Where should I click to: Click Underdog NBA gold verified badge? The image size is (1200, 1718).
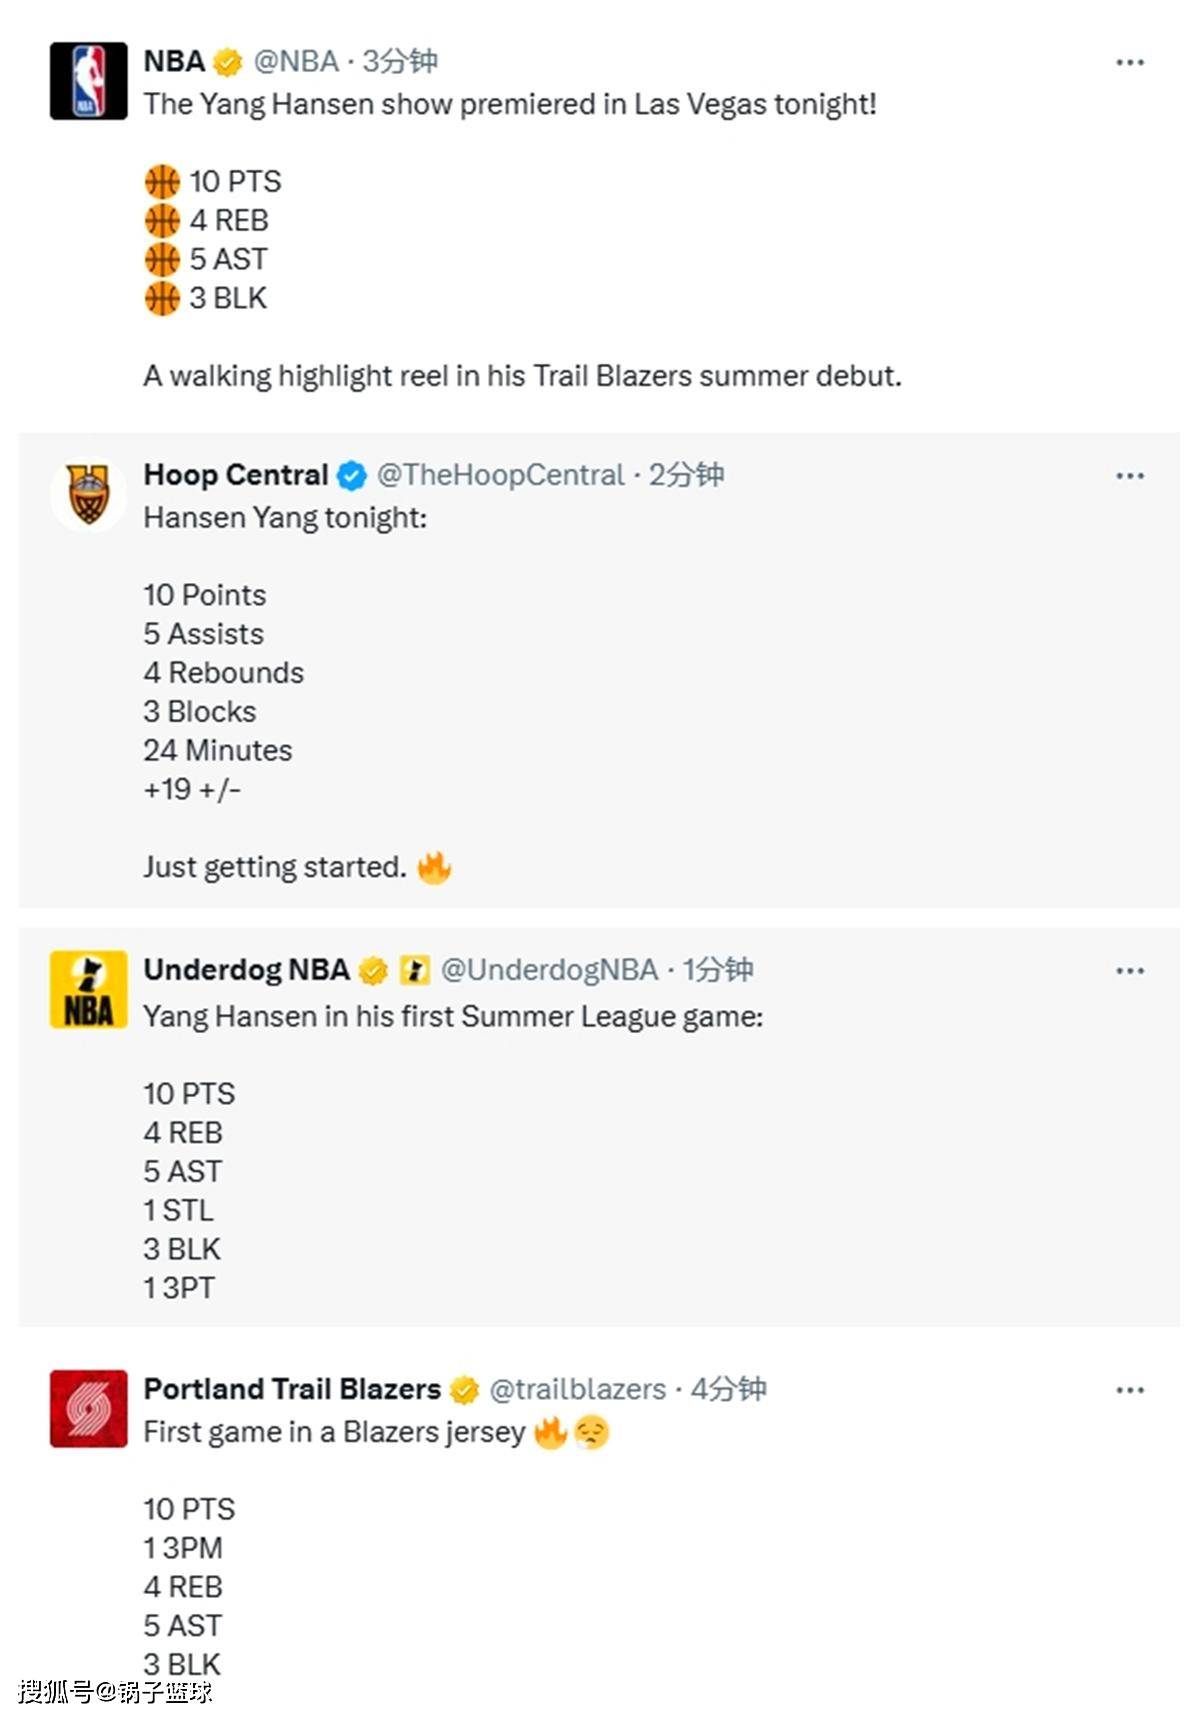tap(373, 970)
